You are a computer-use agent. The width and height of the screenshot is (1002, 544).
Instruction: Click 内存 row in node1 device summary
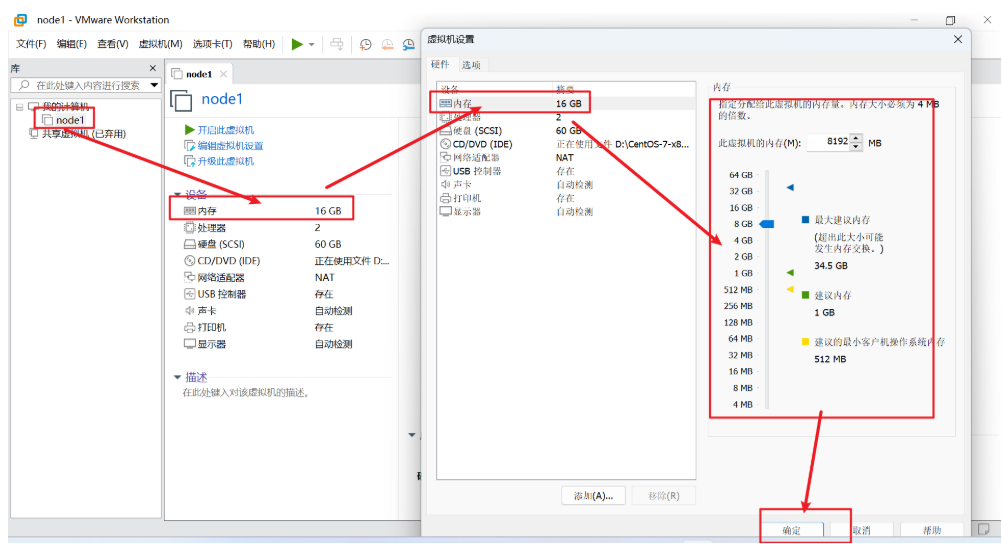point(262,211)
